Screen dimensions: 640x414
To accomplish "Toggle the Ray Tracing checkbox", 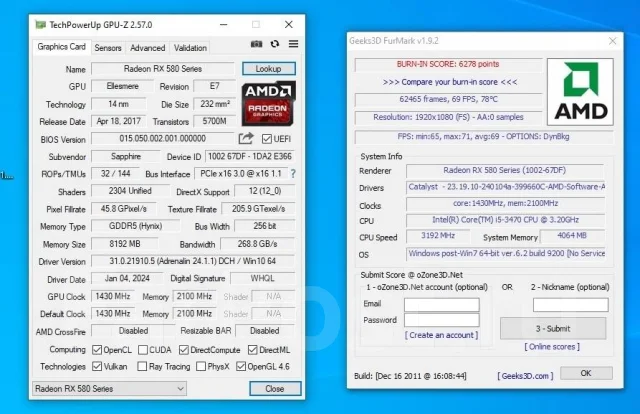I will 142,366.
